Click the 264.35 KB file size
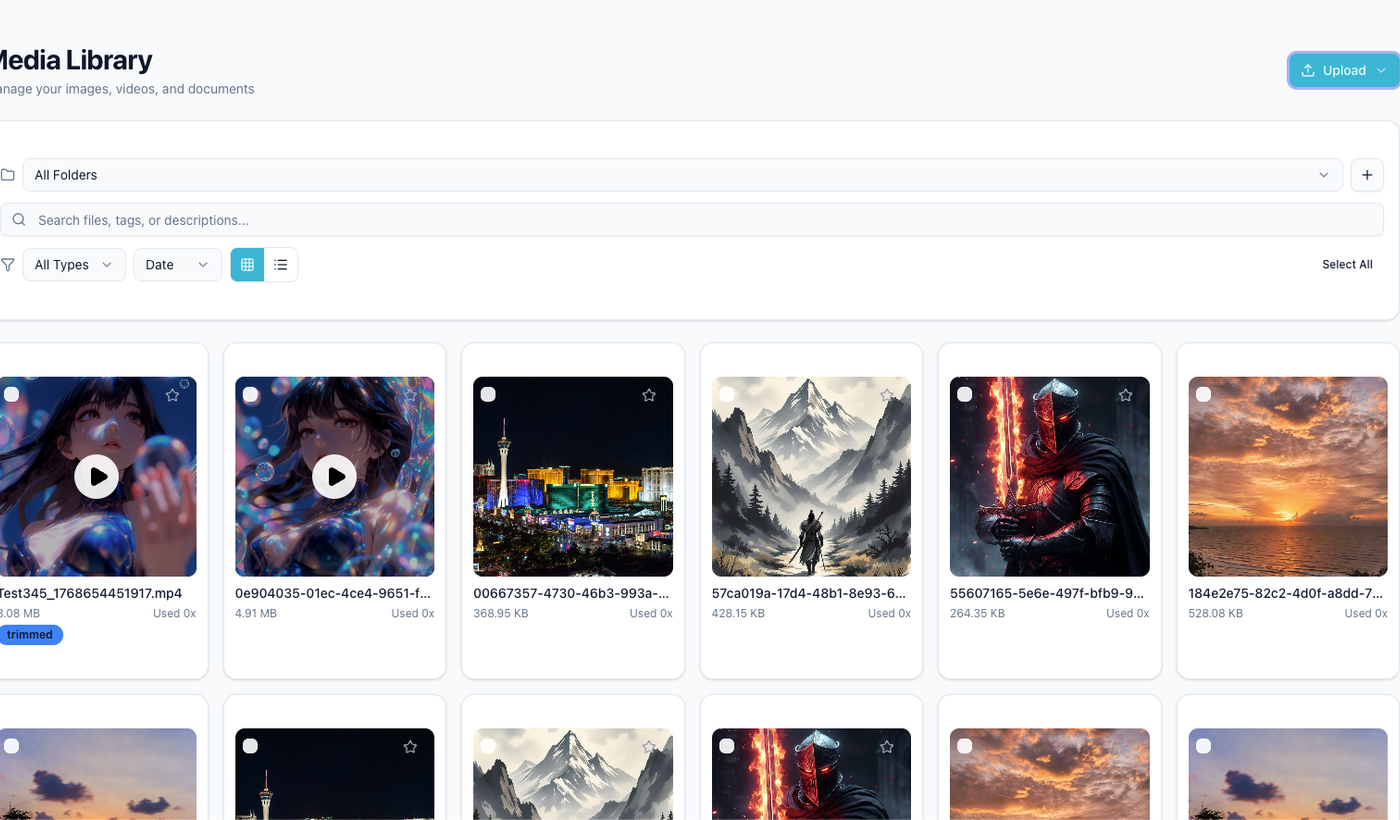 click(x=978, y=613)
